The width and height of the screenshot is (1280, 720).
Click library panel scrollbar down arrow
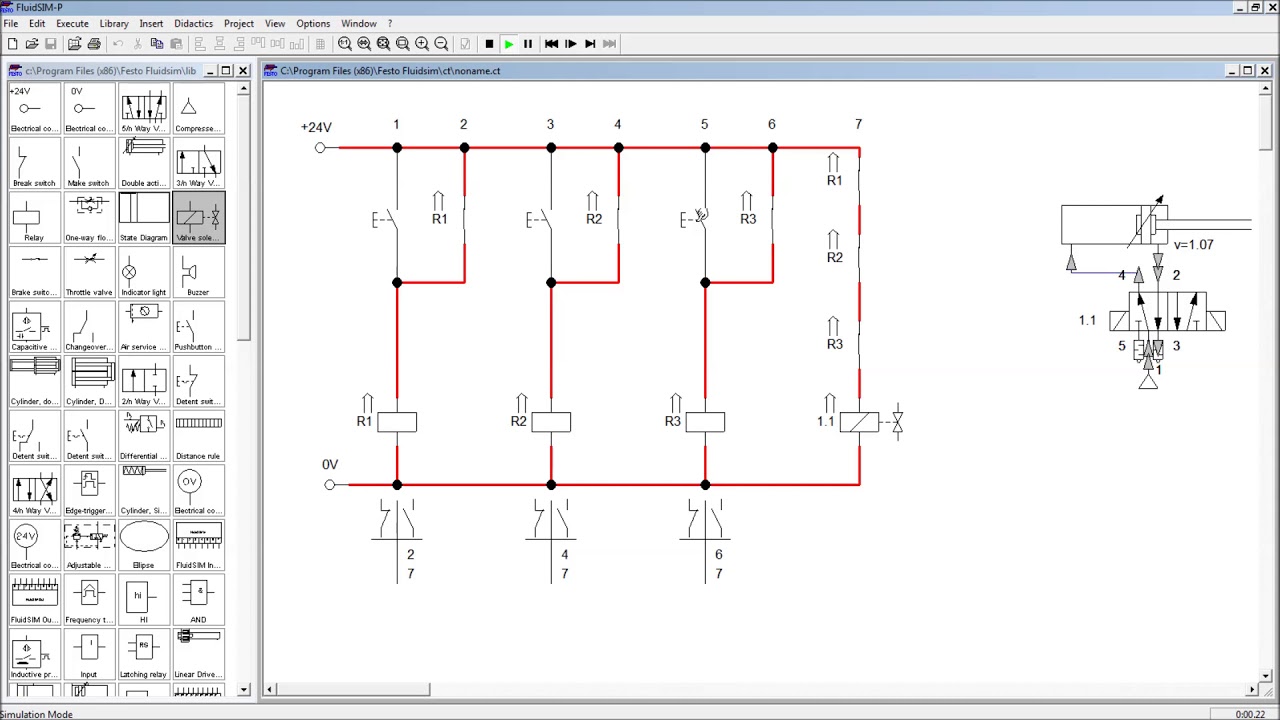point(244,689)
